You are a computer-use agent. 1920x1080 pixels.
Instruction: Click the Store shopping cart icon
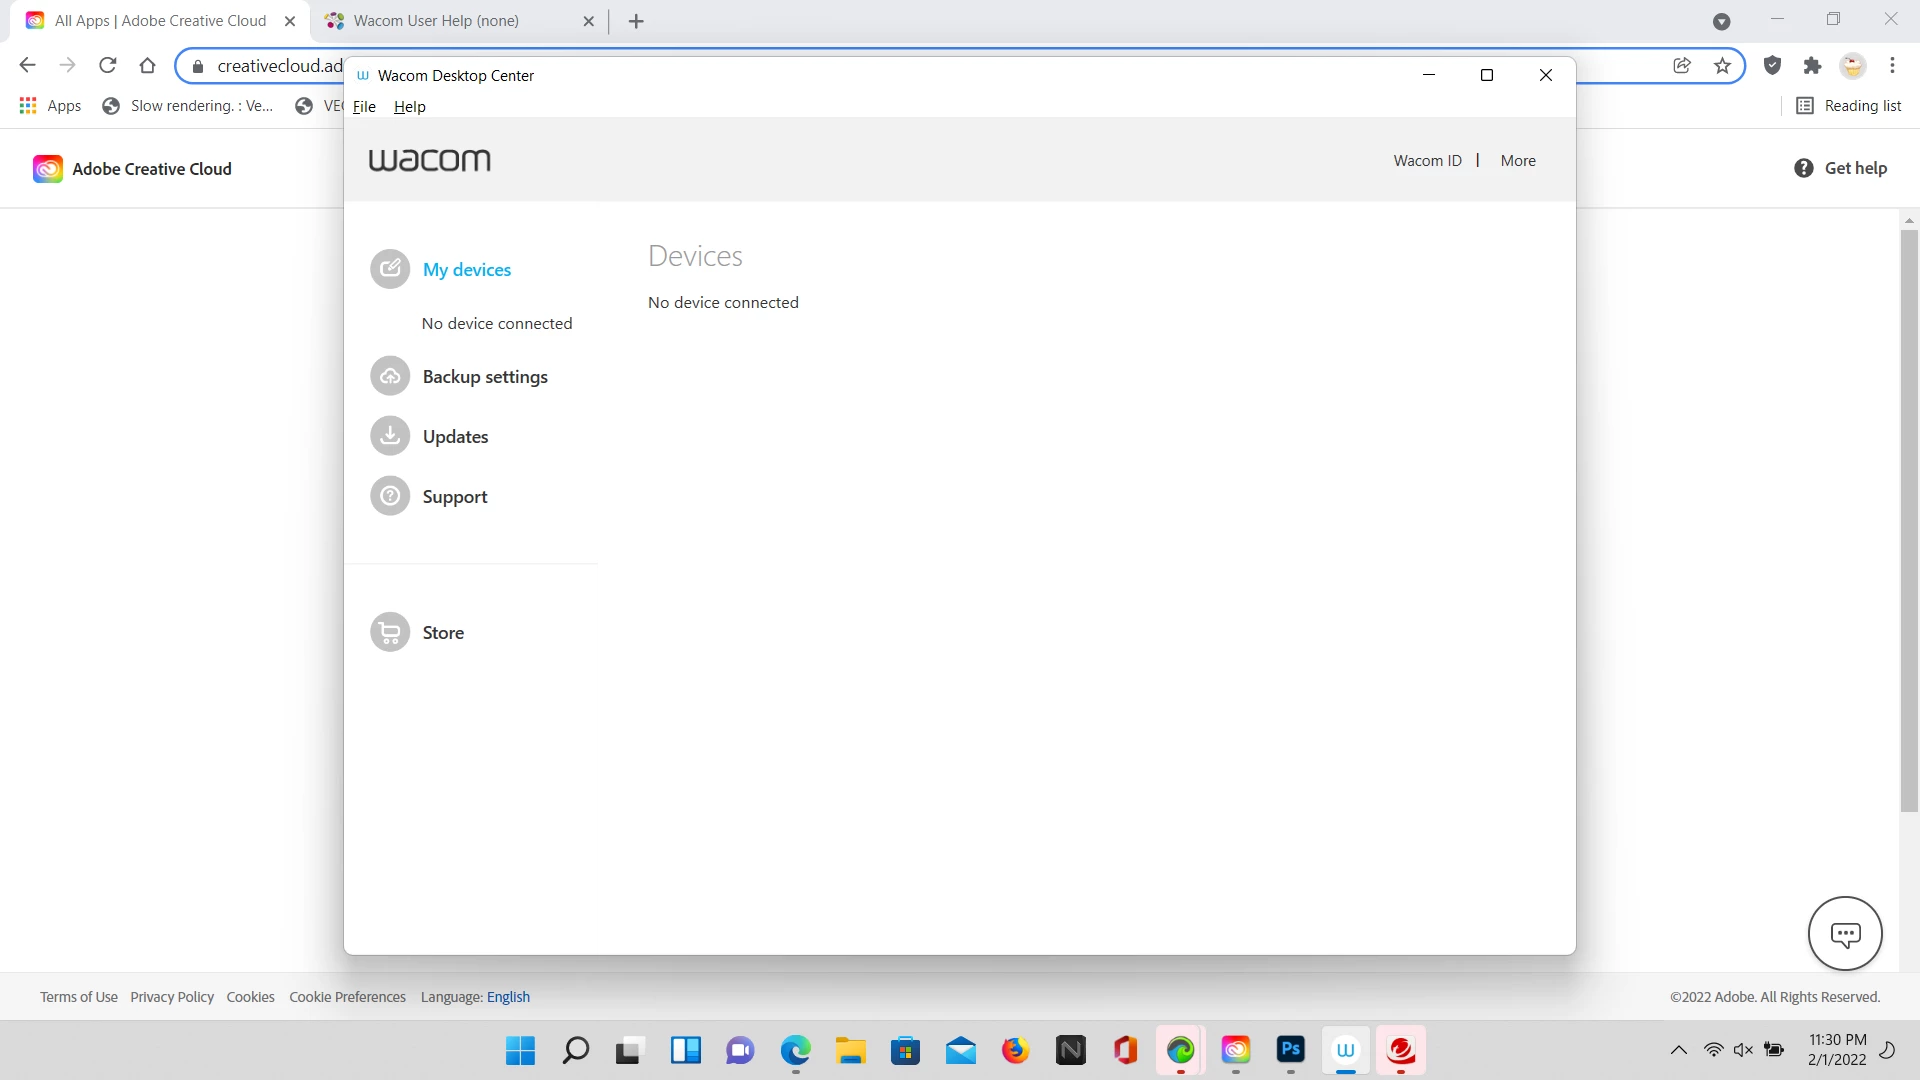tap(390, 632)
